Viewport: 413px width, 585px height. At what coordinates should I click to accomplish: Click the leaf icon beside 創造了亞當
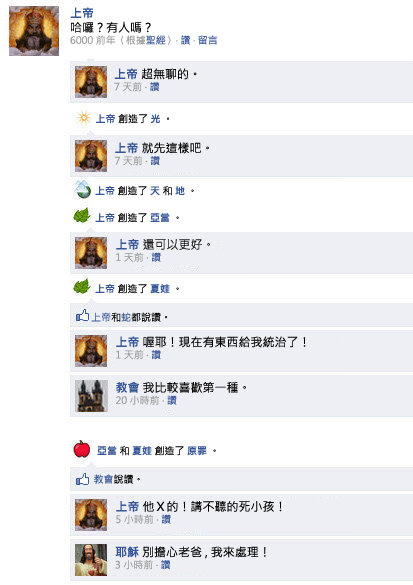[x=82, y=215]
